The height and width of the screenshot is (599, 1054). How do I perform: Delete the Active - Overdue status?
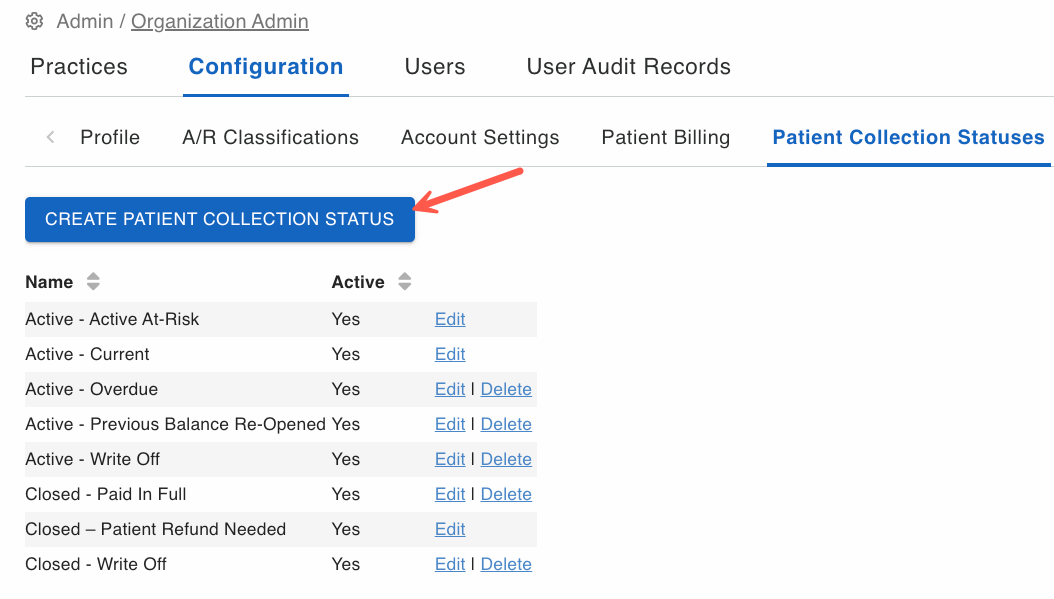tap(506, 389)
